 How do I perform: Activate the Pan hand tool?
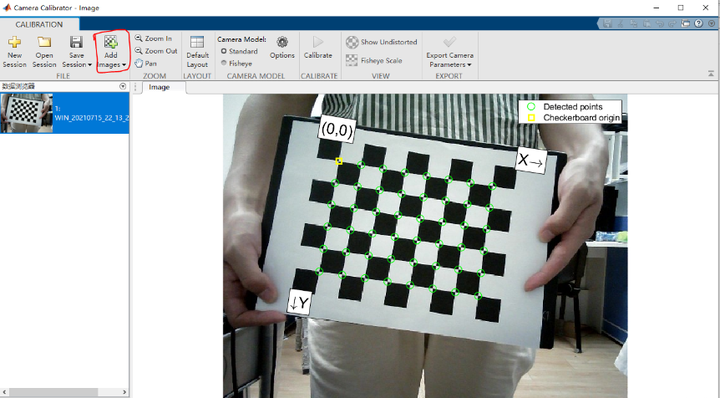(146, 63)
